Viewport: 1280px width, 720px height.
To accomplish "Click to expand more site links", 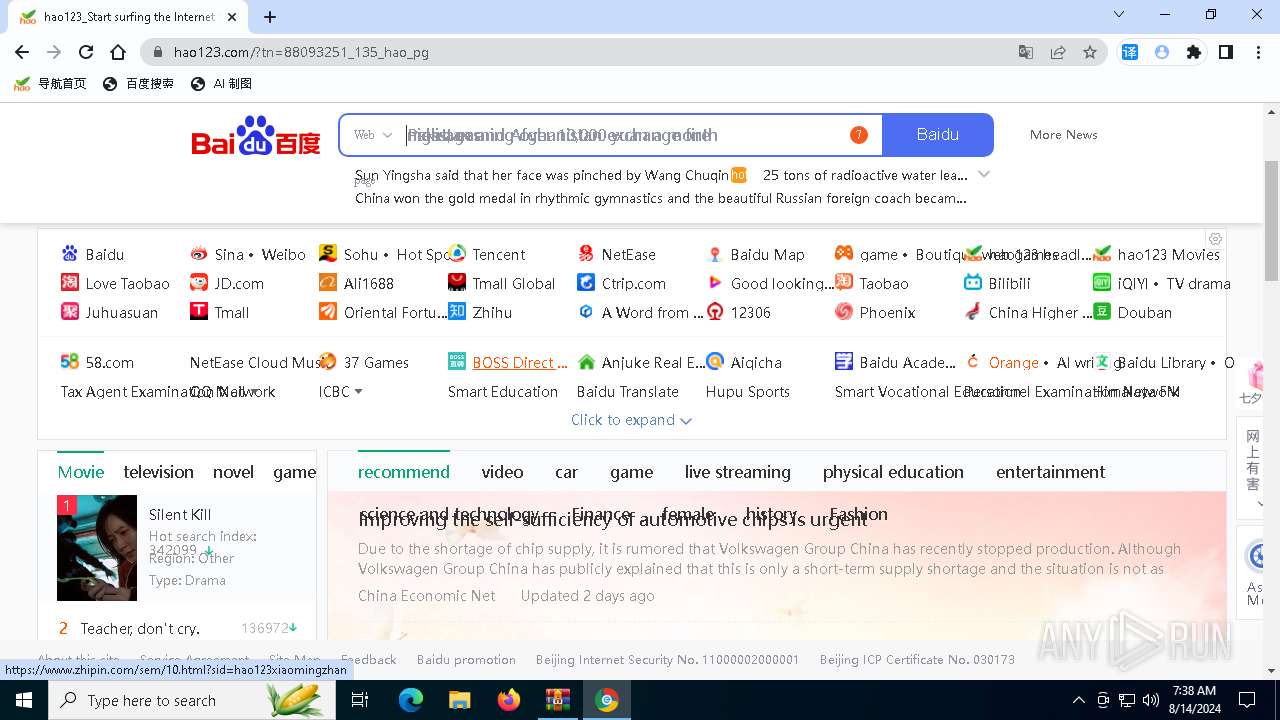I will pos(631,420).
